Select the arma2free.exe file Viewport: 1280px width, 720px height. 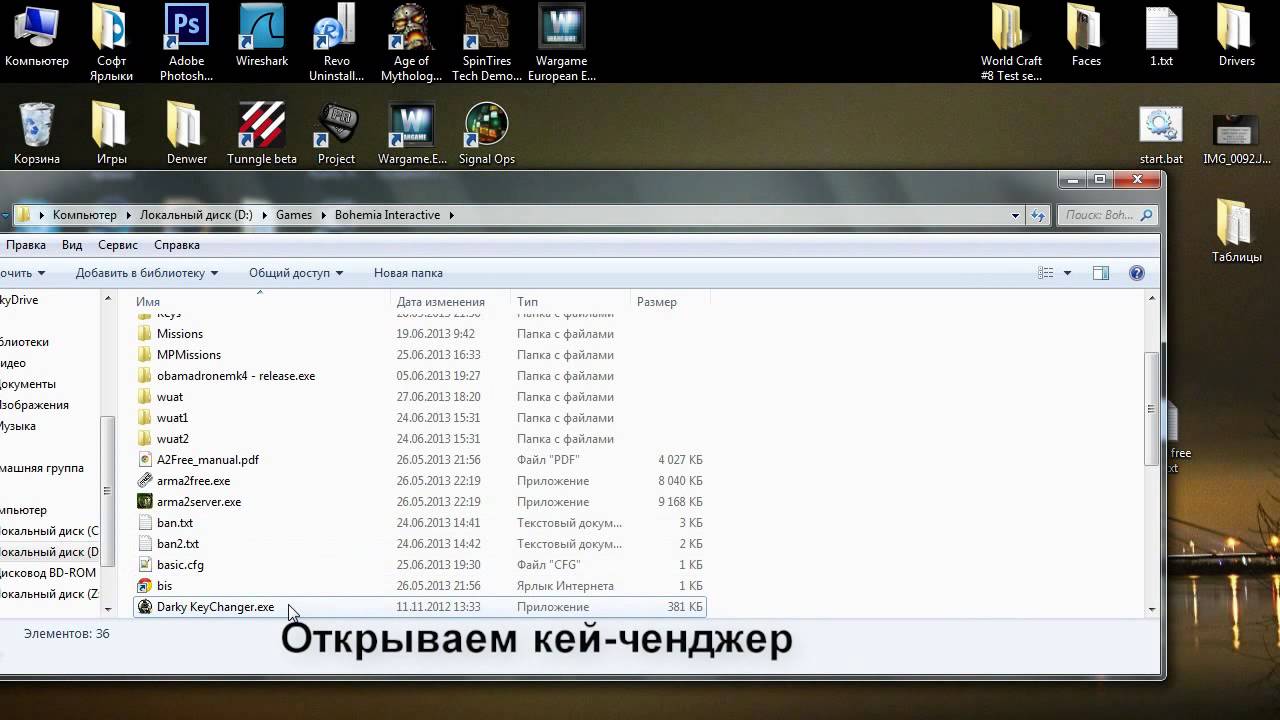coord(420,481)
